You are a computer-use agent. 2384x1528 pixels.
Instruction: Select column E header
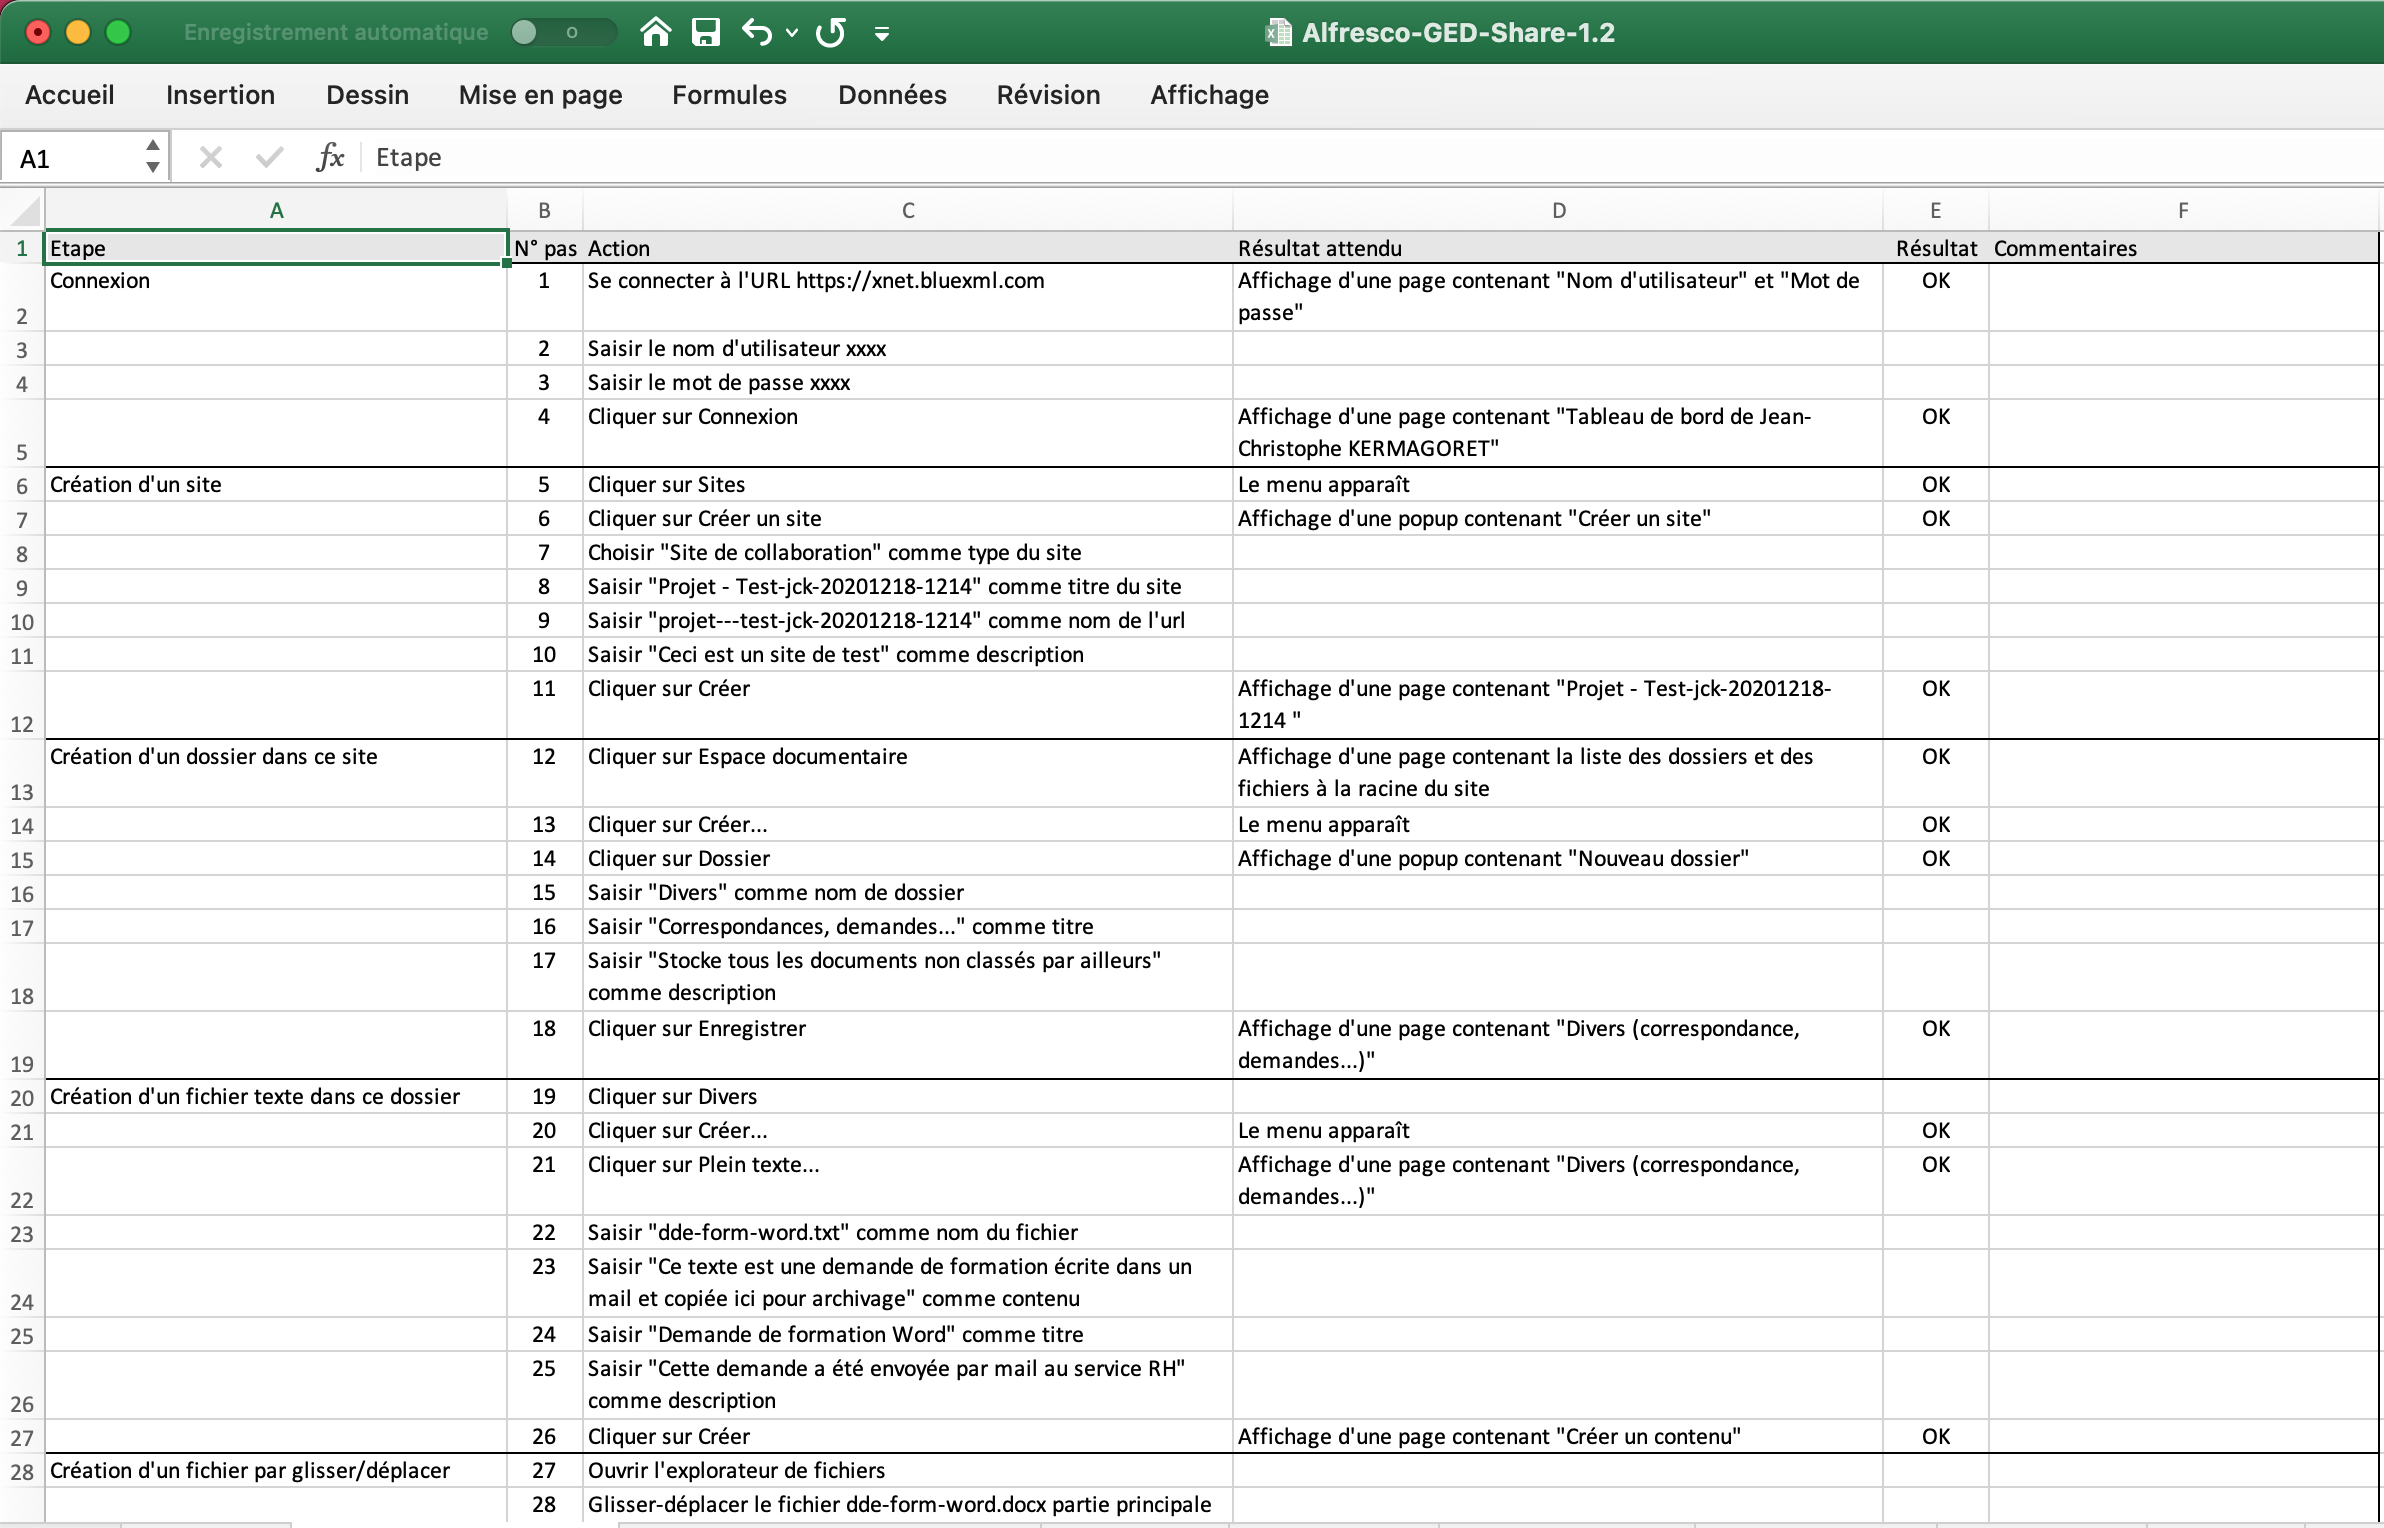[1936, 211]
